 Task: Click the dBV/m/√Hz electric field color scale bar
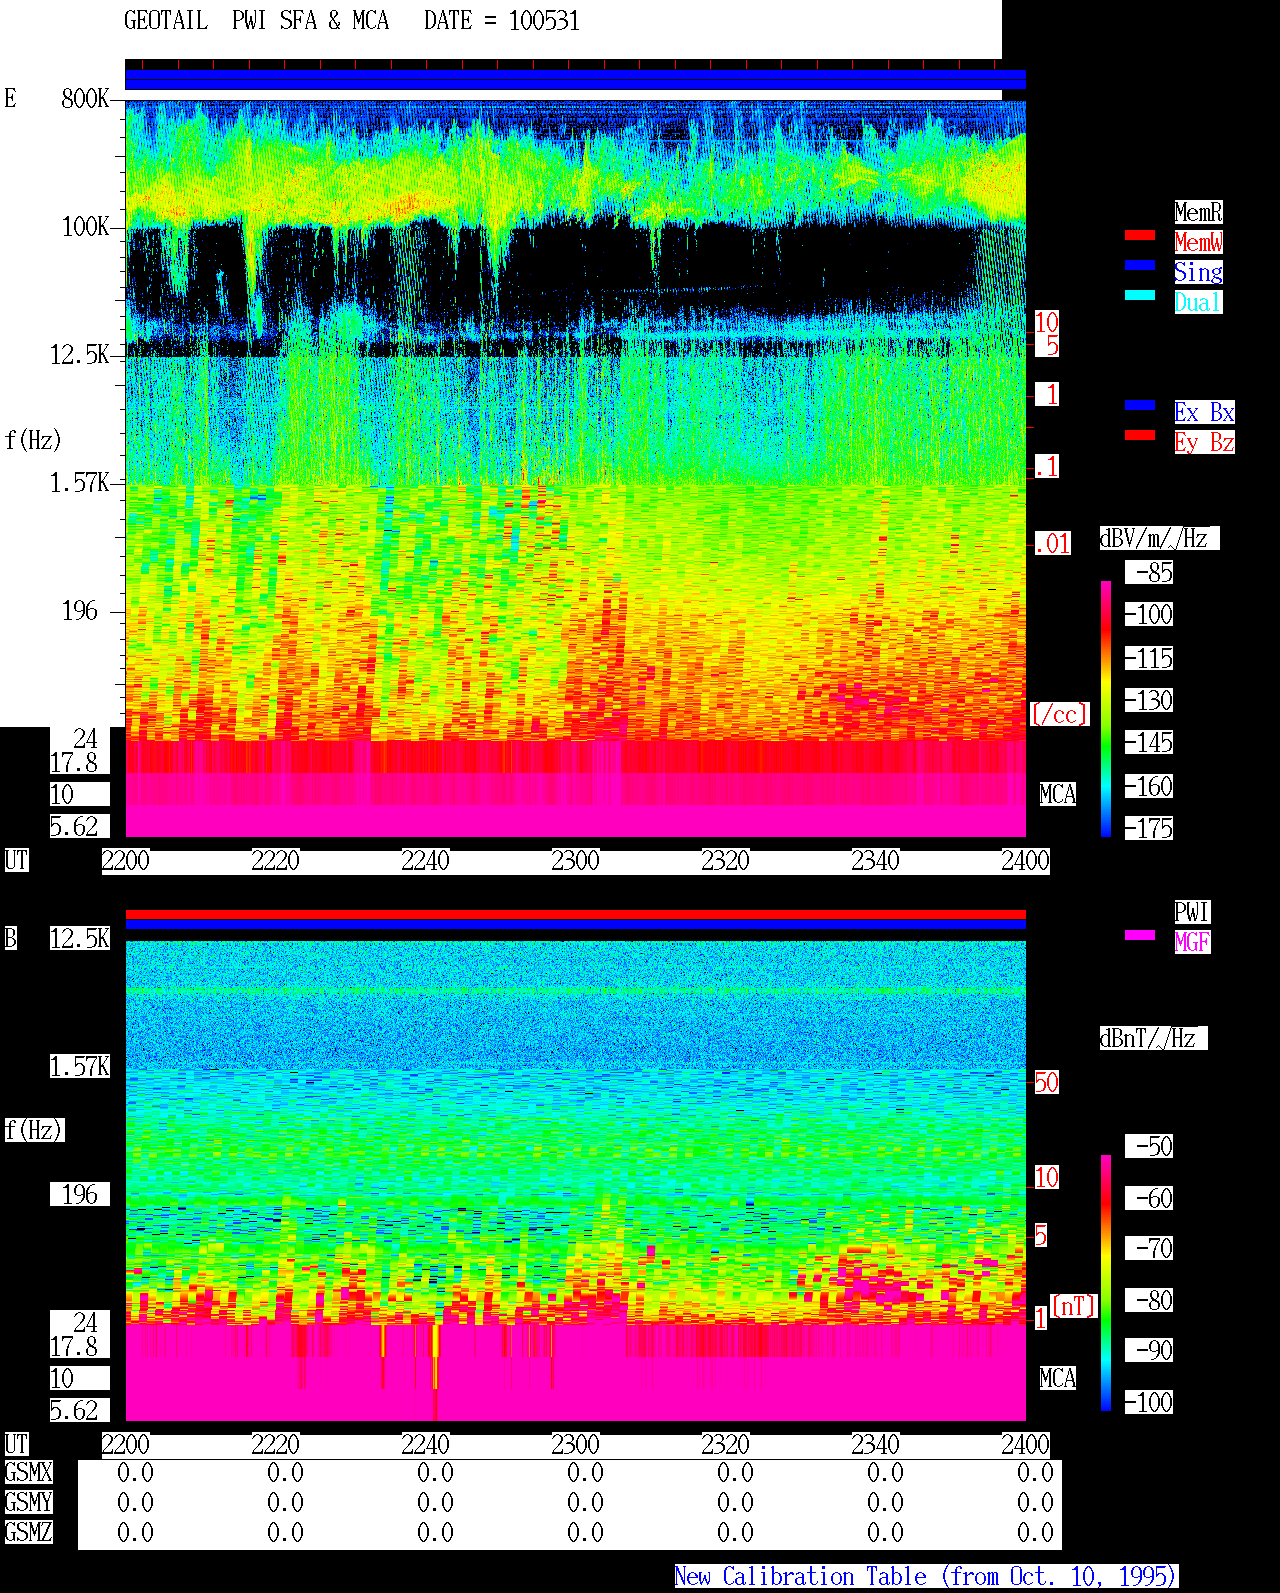pos(1106,708)
